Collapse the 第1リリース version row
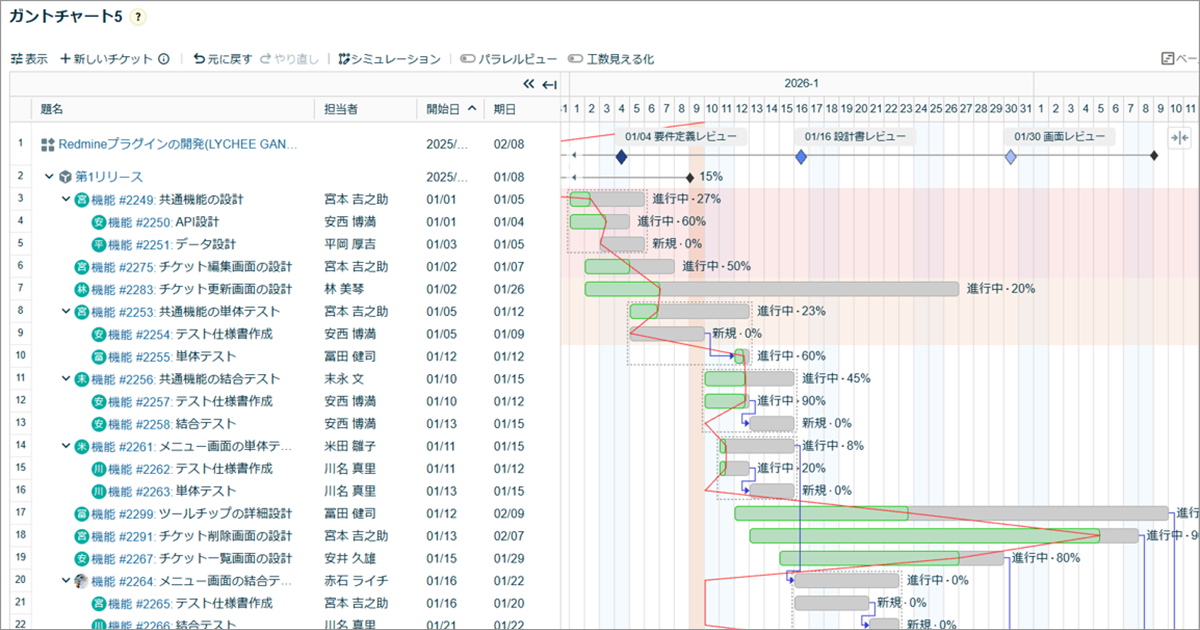 [x=48, y=177]
